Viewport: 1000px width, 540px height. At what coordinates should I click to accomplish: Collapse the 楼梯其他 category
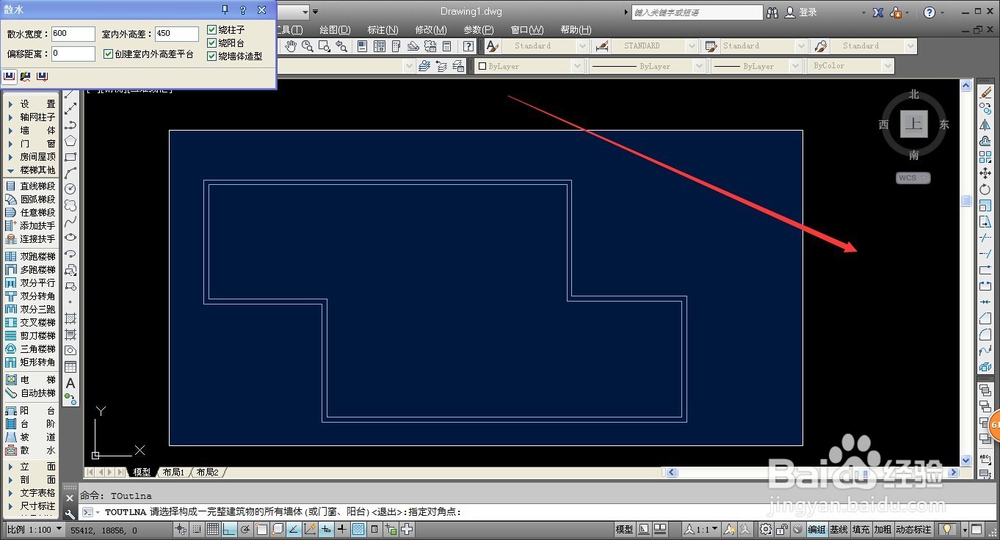click(31, 170)
